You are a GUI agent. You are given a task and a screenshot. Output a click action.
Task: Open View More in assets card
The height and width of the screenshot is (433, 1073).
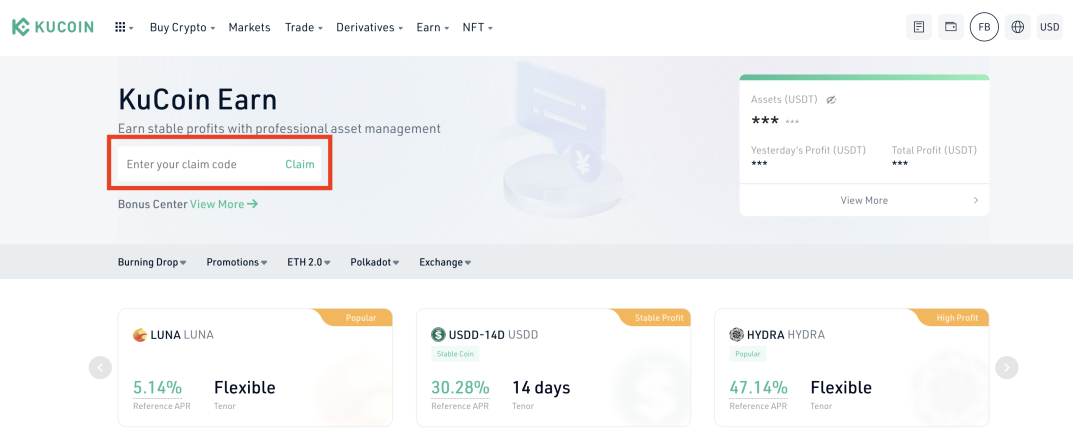864,200
